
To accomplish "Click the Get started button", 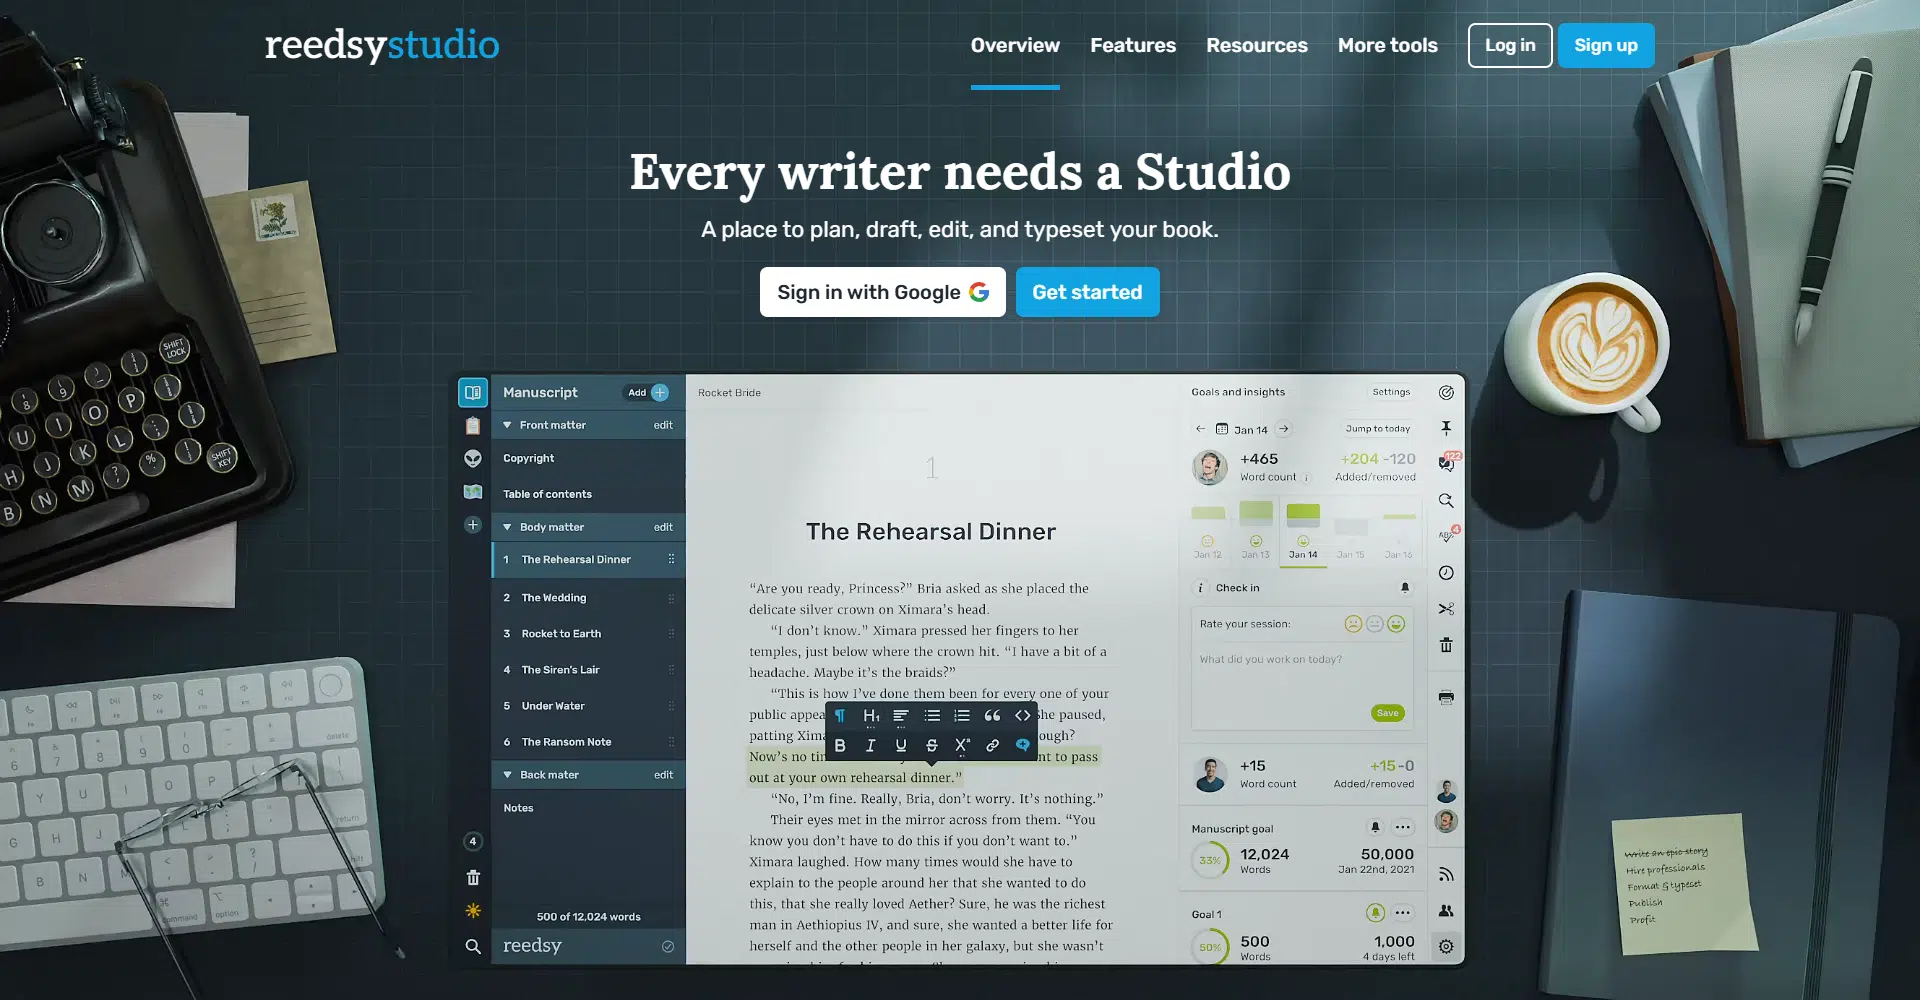I will pos(1087,292).
